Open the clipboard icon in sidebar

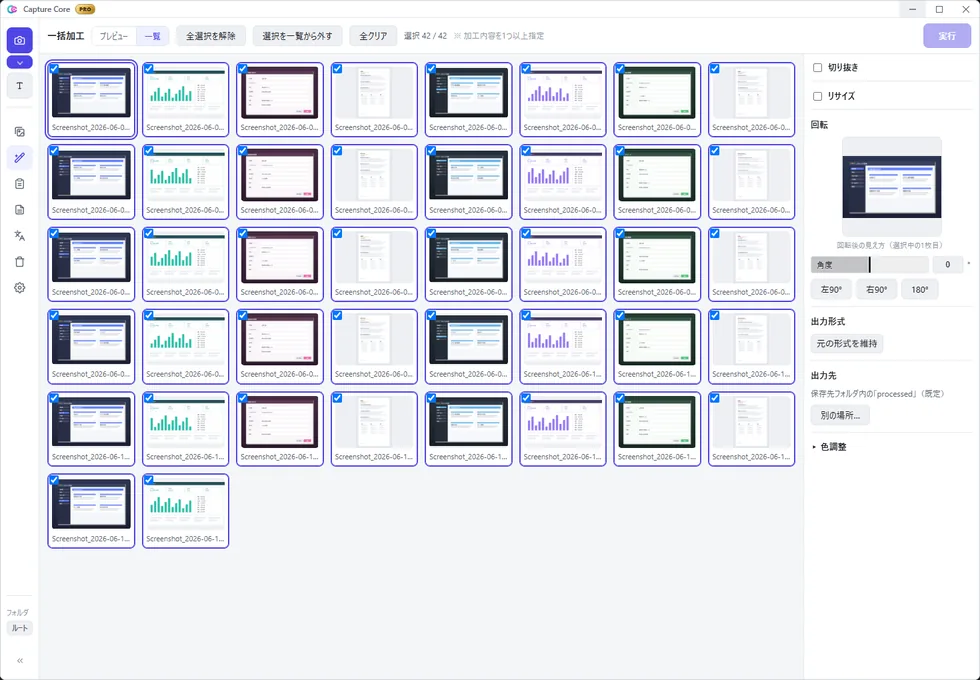pyautogui.click(x=19, y=184)
